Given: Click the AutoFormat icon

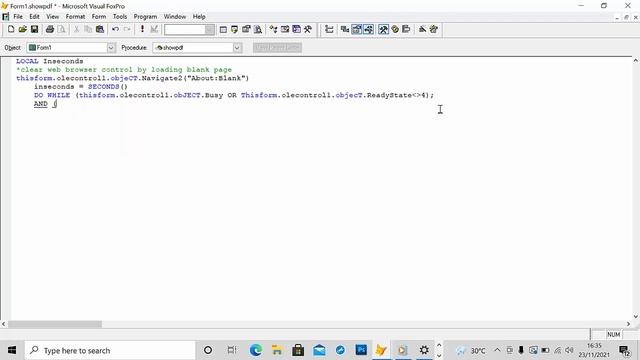Looking at the screenshot, I should [434, 29].
